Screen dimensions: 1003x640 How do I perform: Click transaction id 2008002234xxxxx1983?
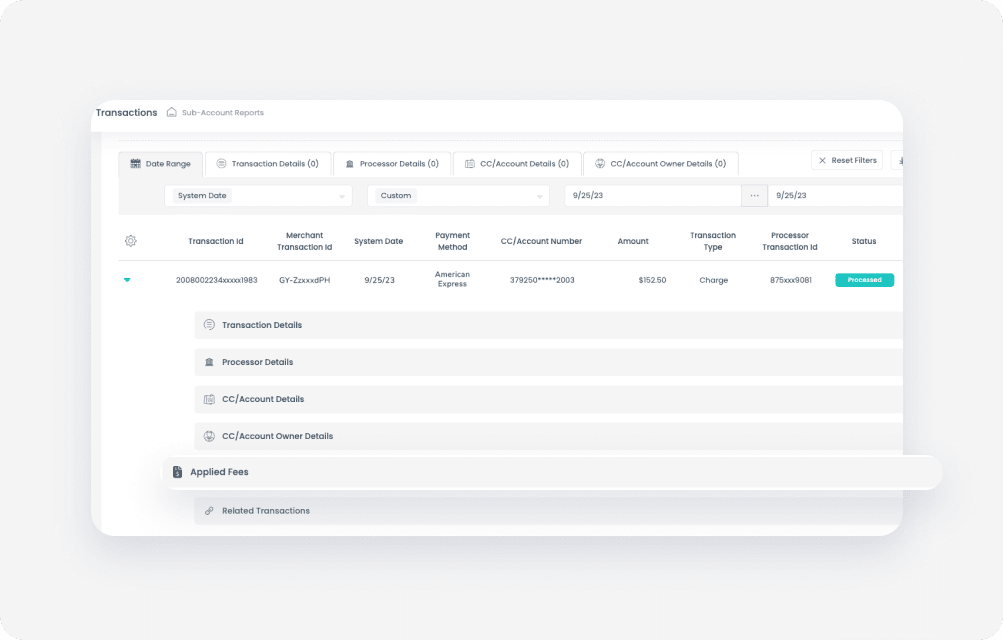pyautogui.click(x=216, y=280)
